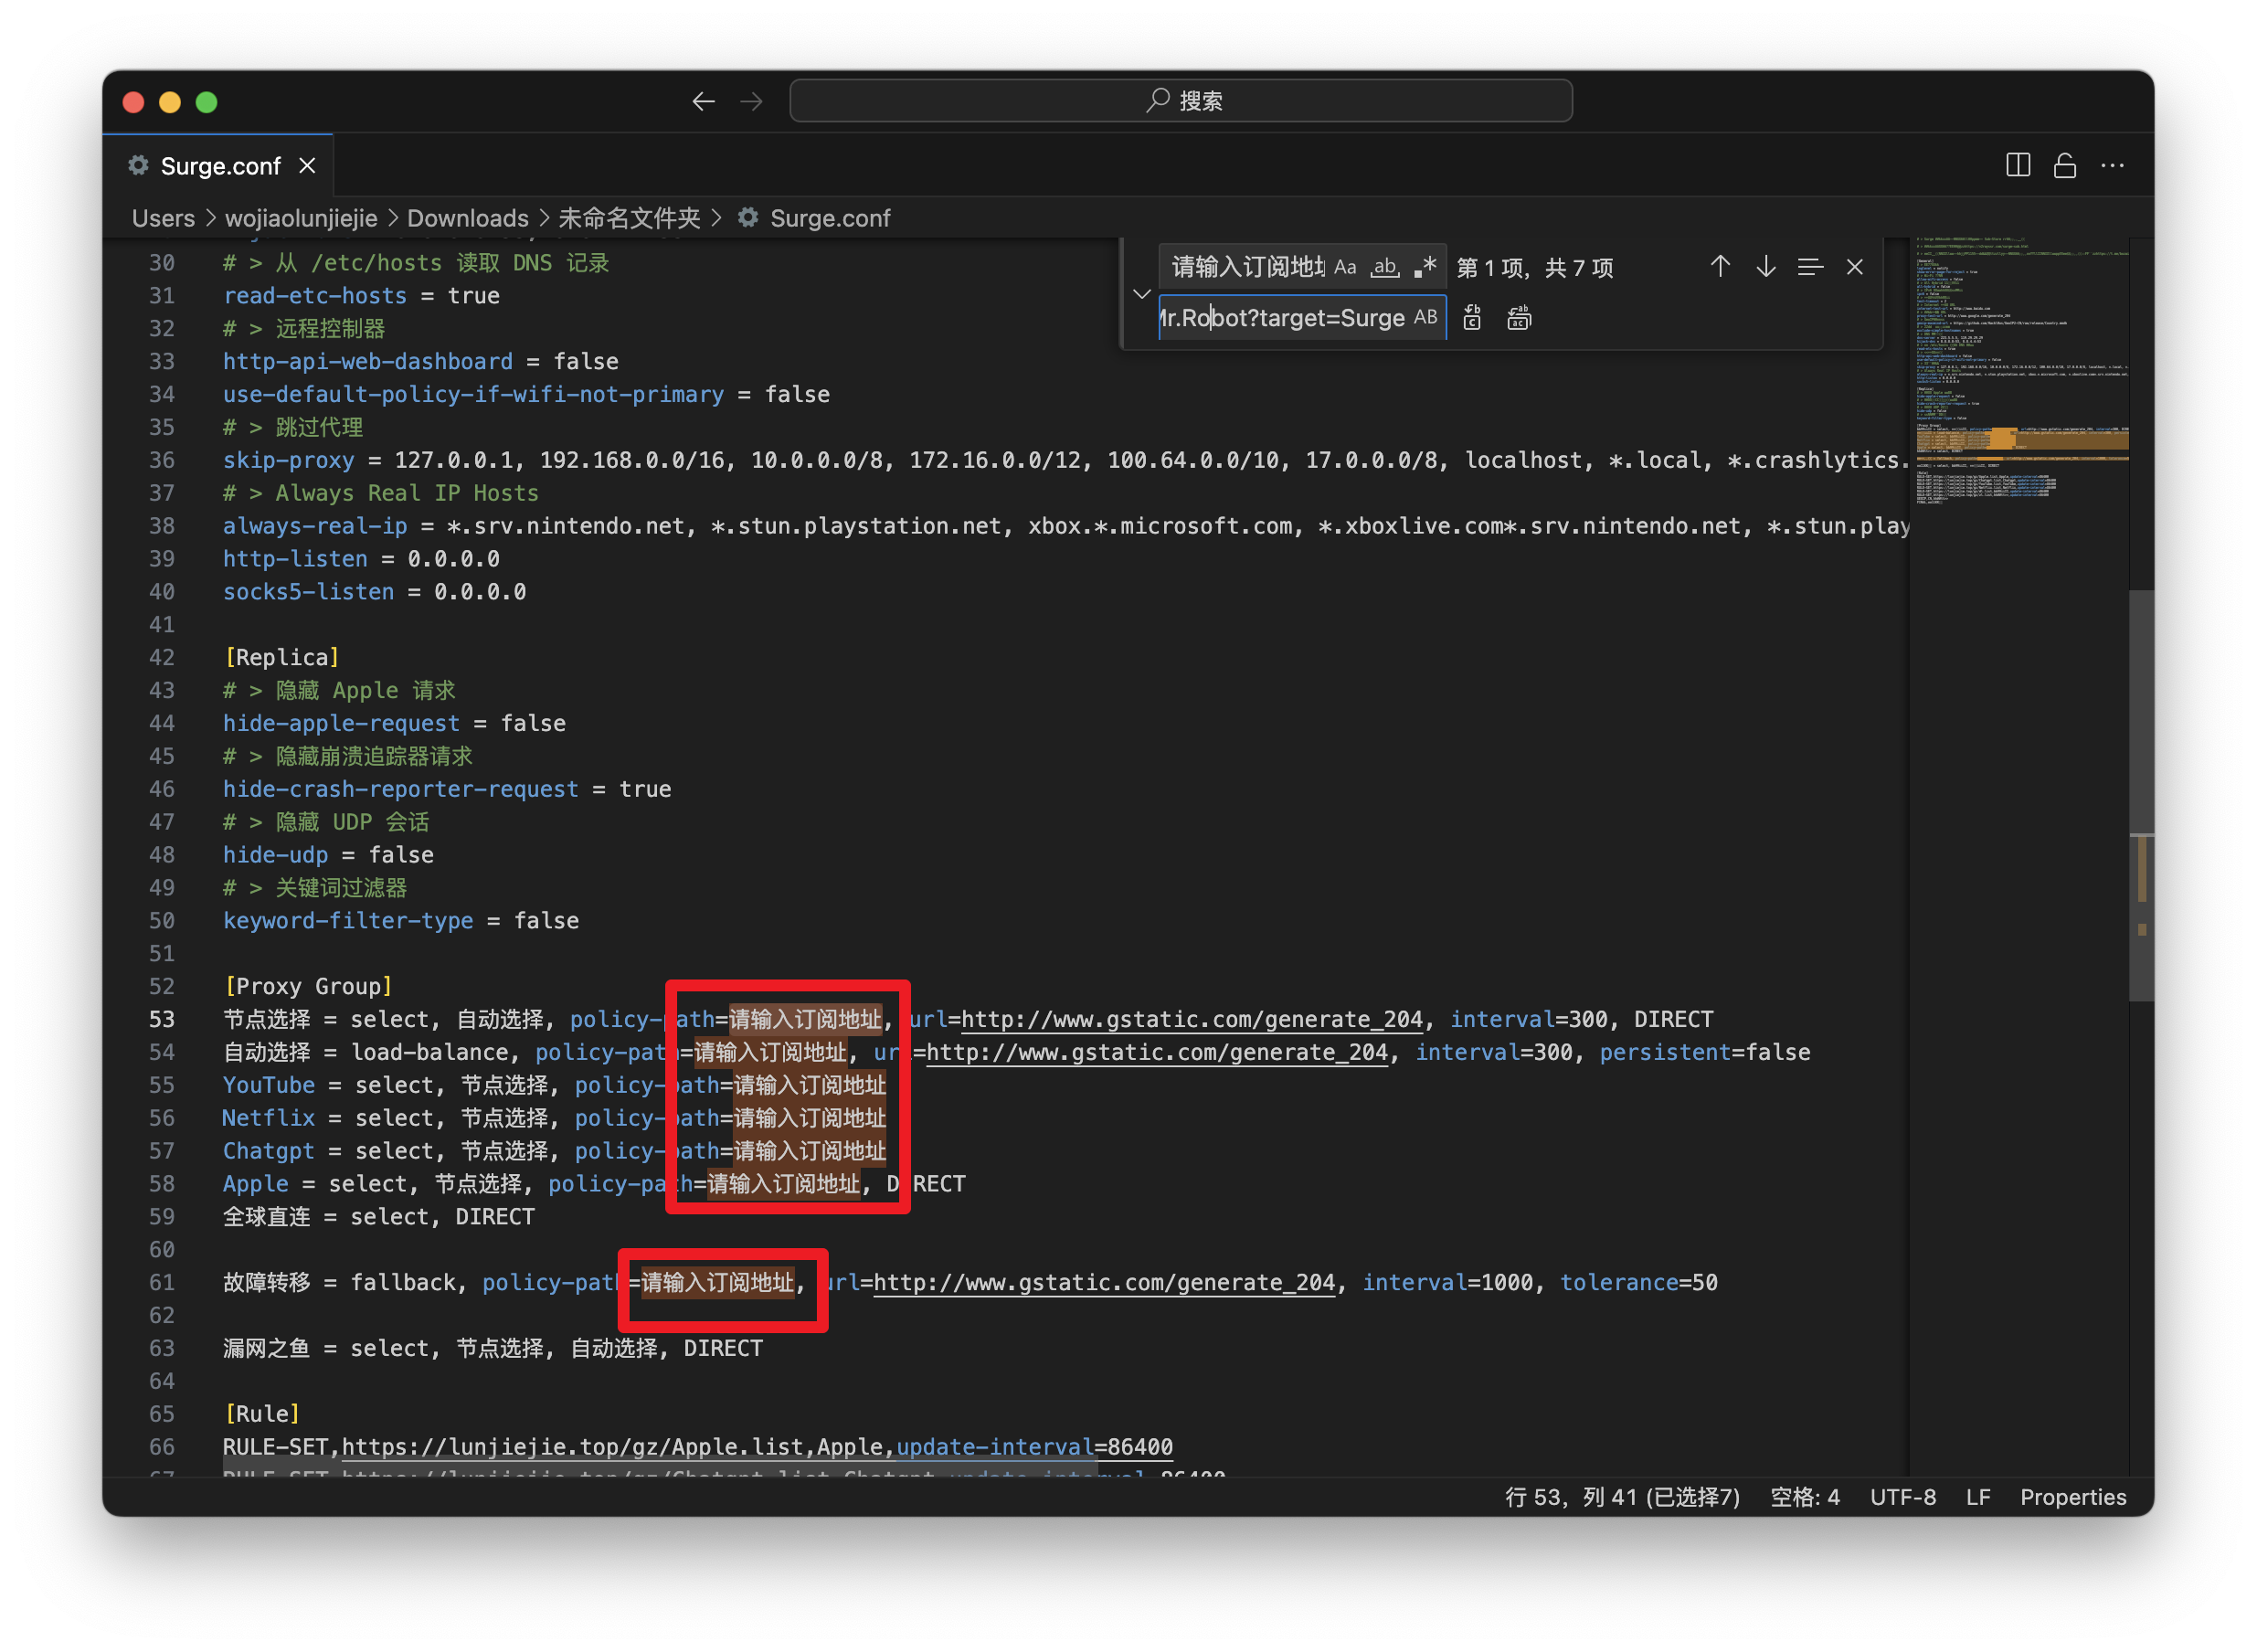Toggle Match Whole Word option
Viewport: 2257px width, 1652px height.
coord(1384,267)
